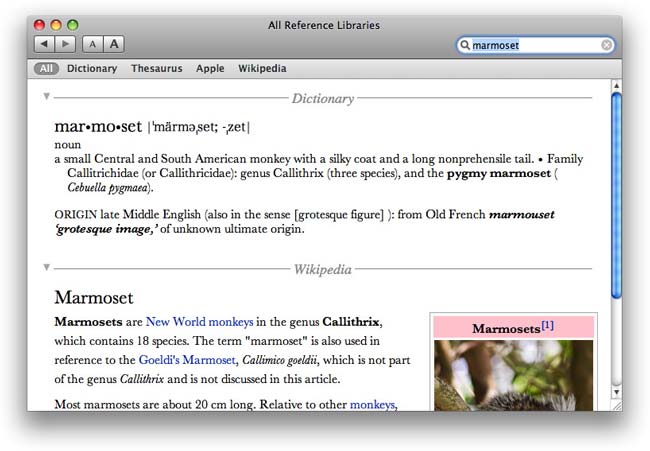Click the scrollbar down arrow
Screen dimensions: 650x451
[616, 392]
